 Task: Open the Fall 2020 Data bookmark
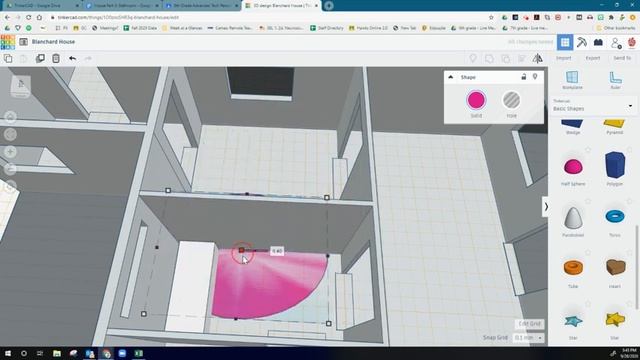pyautogui.click(x=140, y=28)
